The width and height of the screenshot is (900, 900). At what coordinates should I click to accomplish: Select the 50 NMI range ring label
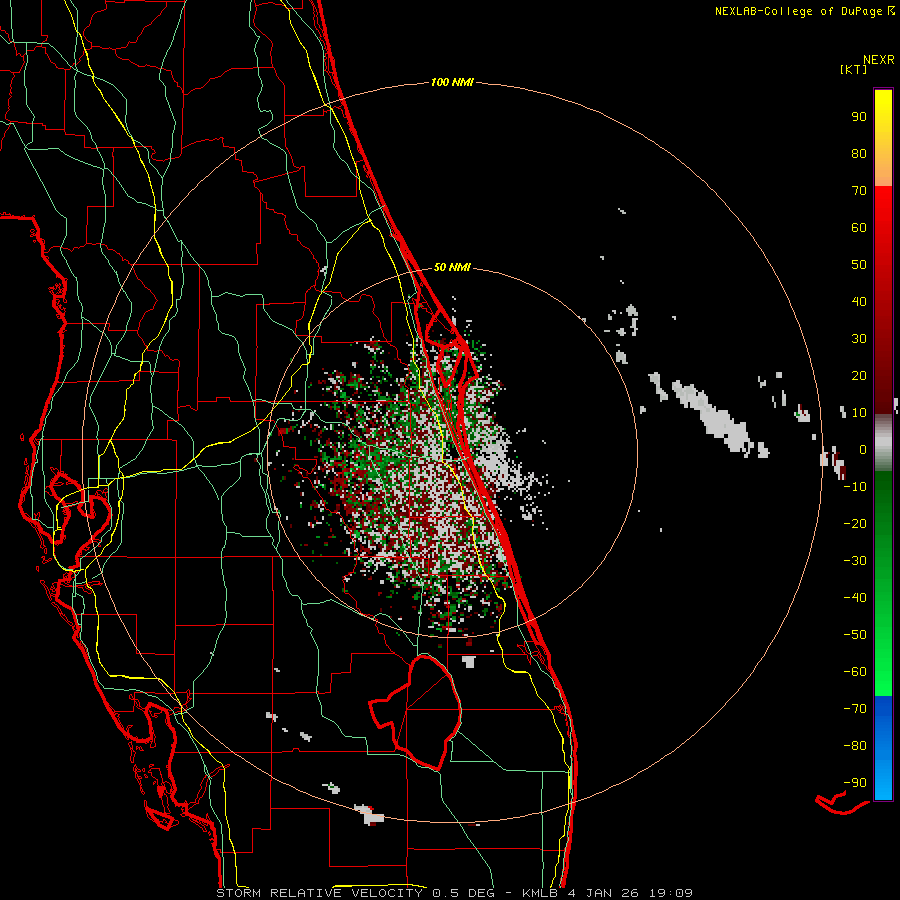pyautogui.click(x=452, y=267)
